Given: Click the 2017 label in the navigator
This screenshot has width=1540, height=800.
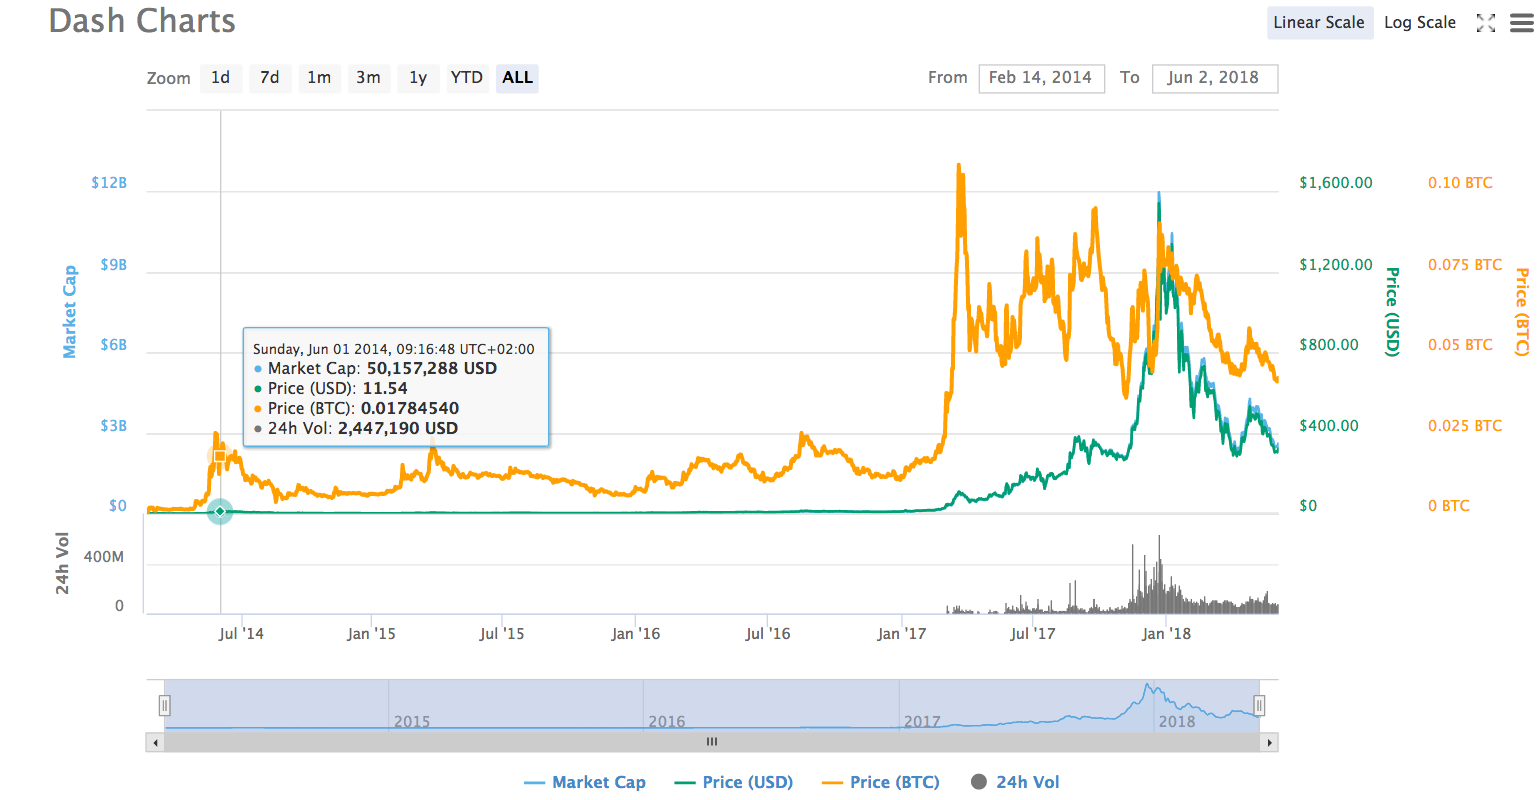Looking at the screenshot, I should point(922,722).
